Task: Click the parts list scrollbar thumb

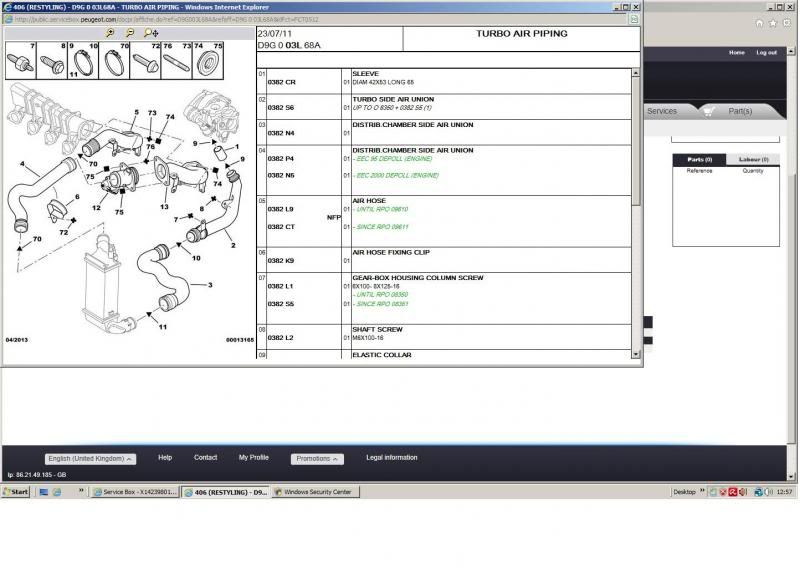Action: pos(636,141)
